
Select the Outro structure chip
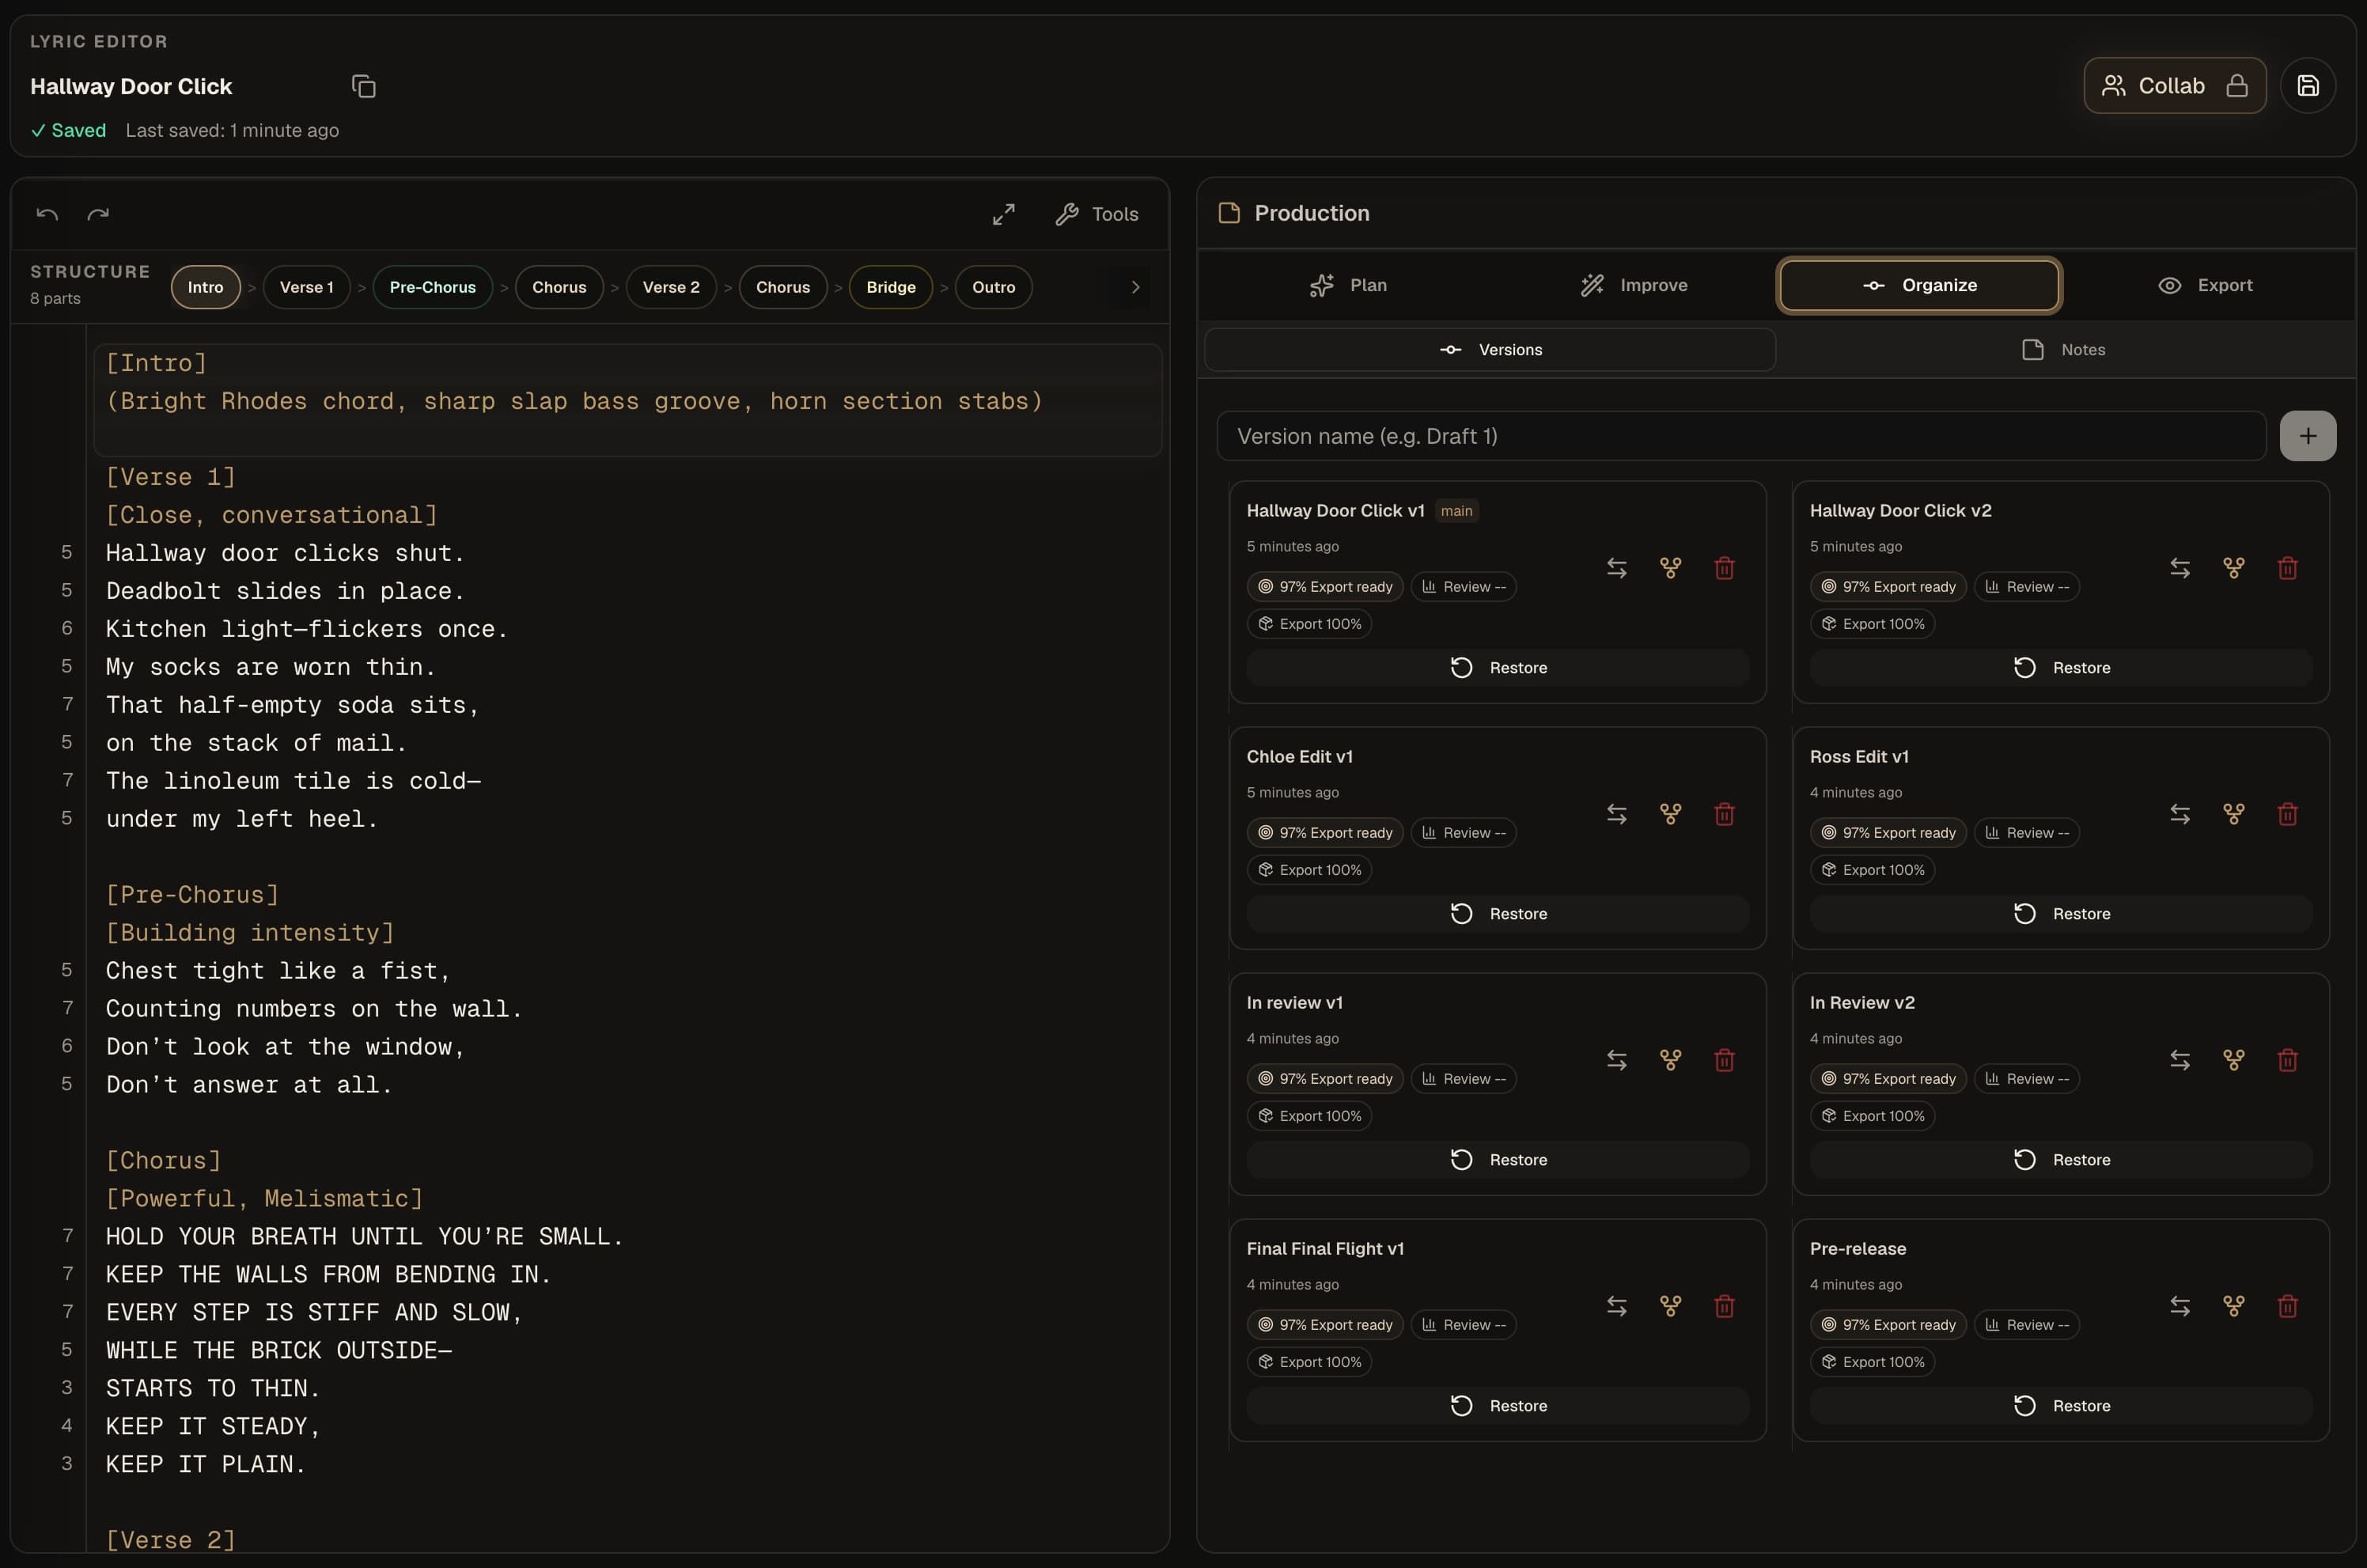point(993,287)
